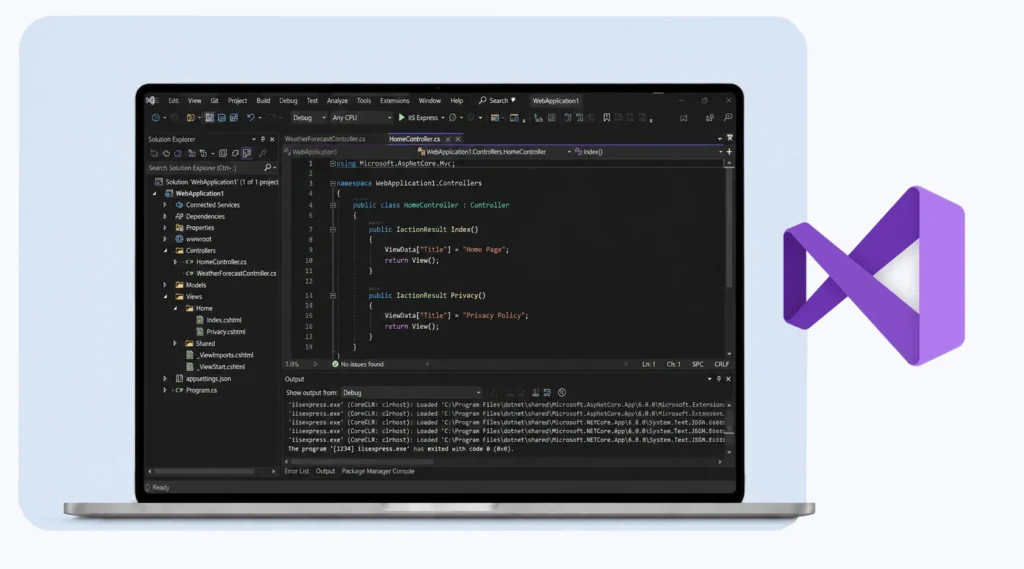Click the SPC indentation indicator
The height and width of the screenshot is (569, 1024).
coord(697,365)
